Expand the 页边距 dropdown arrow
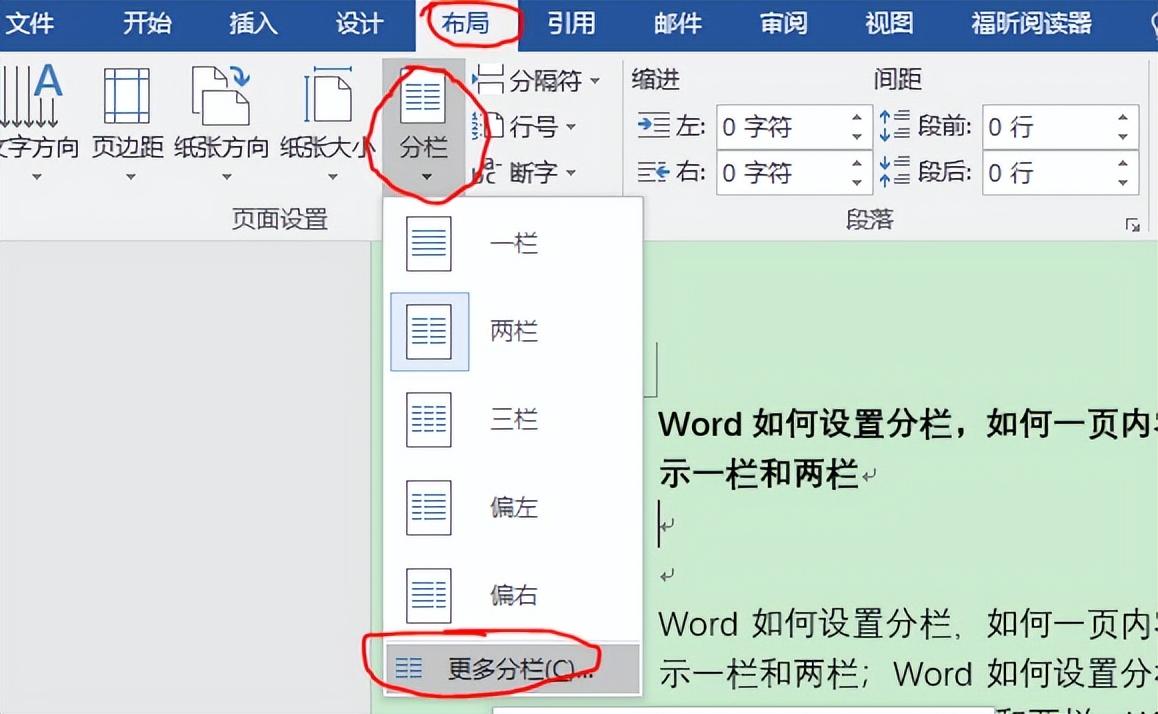This screenshot has height=714, width=1158. (x=131, y=177)
